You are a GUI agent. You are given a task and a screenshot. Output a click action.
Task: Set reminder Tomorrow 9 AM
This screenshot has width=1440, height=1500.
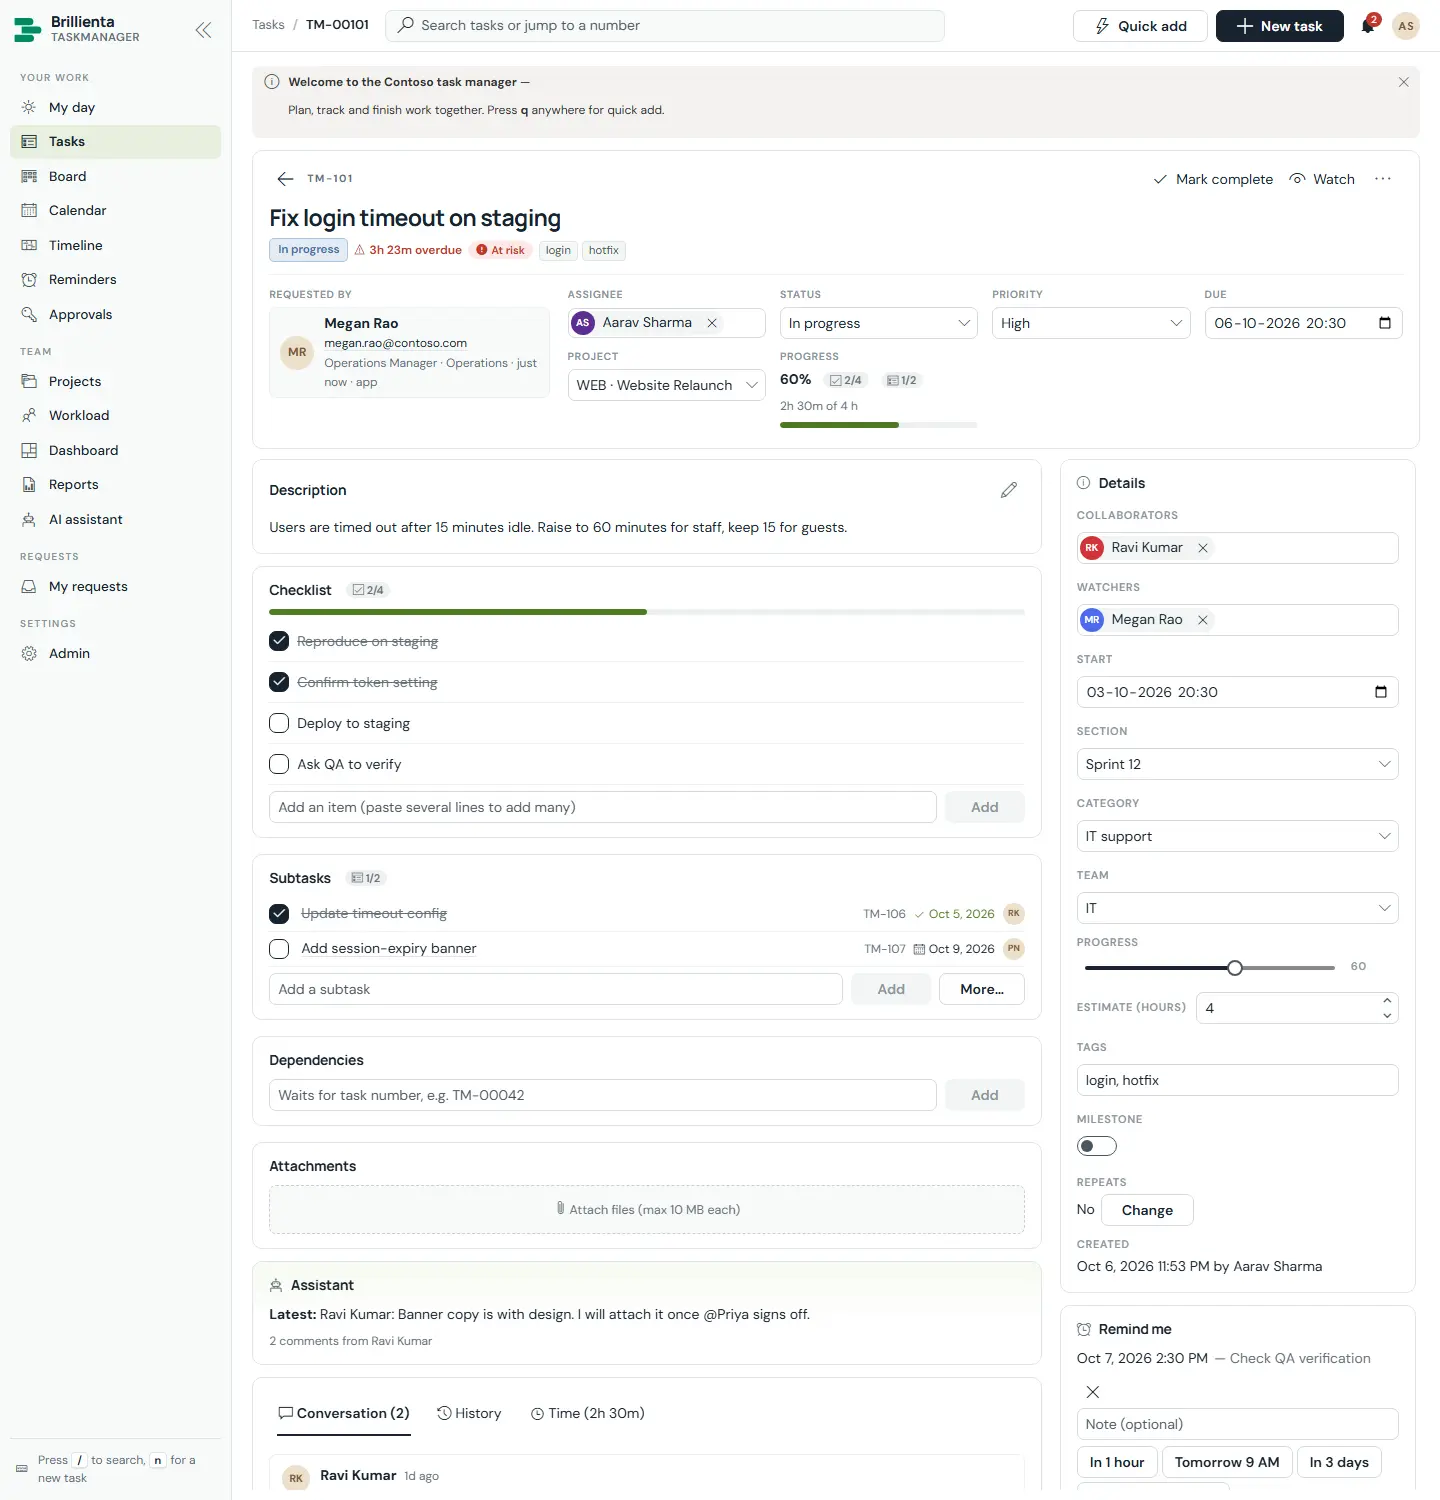click(x=1227, y=1462)
